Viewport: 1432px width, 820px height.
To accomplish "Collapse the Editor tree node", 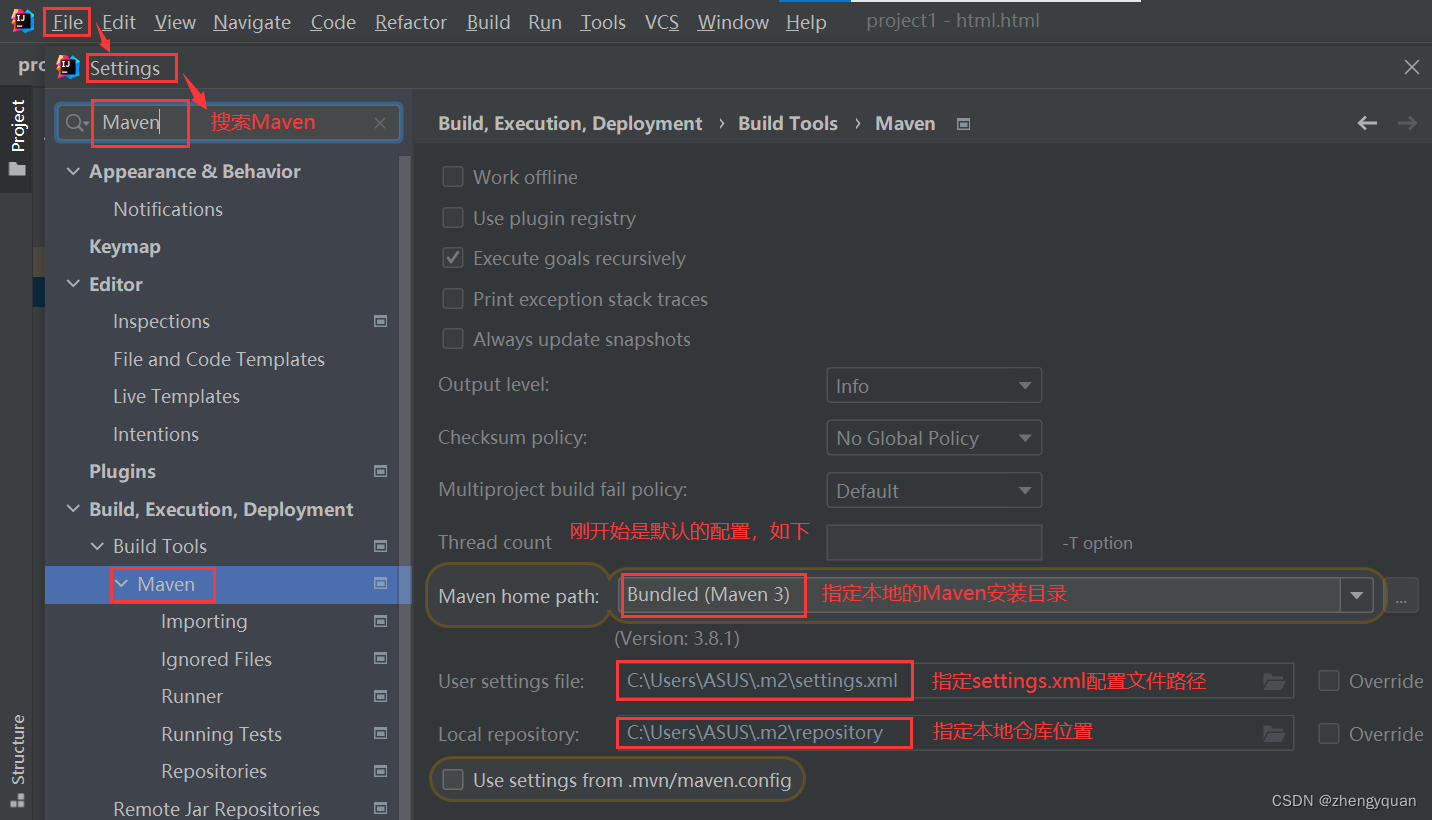I will 73,284.
